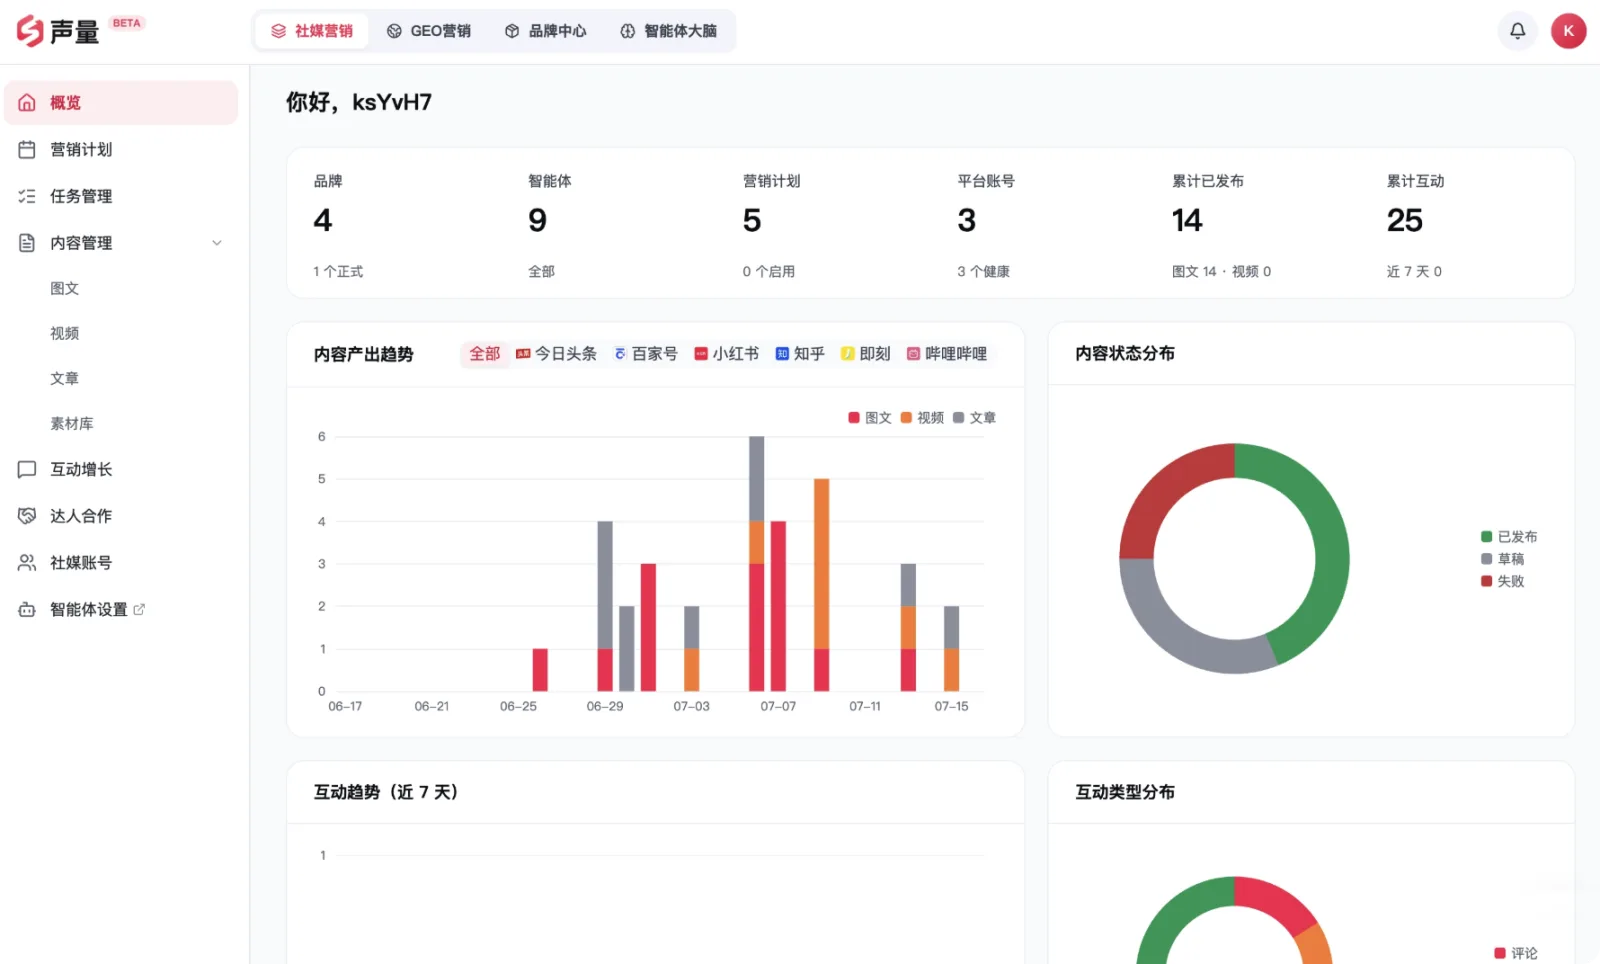Filter trend by 即刻

point(866,354)
